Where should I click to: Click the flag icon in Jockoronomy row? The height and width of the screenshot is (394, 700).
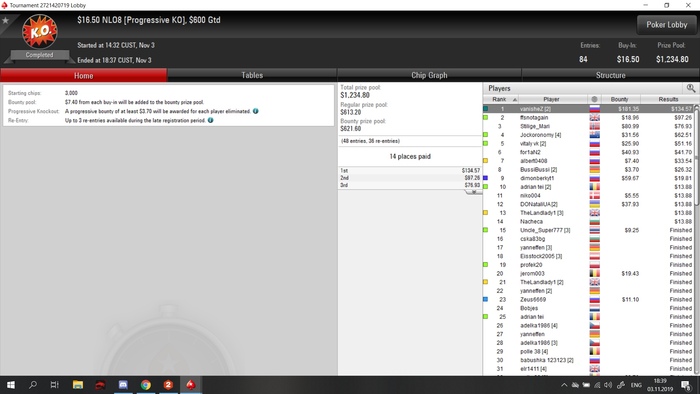[595, 135]
